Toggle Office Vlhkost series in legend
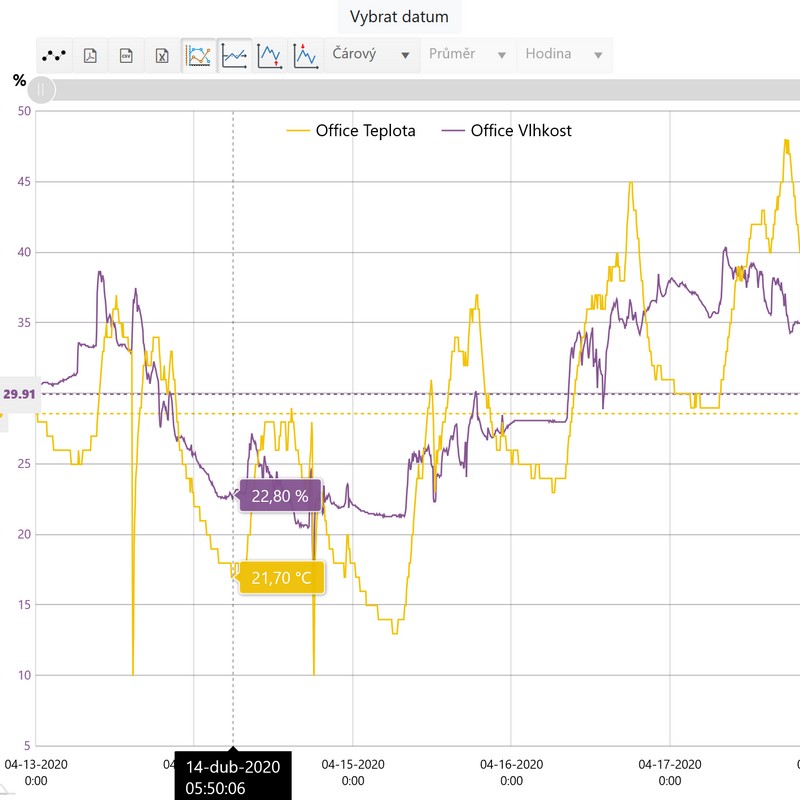 click(508, 130)
